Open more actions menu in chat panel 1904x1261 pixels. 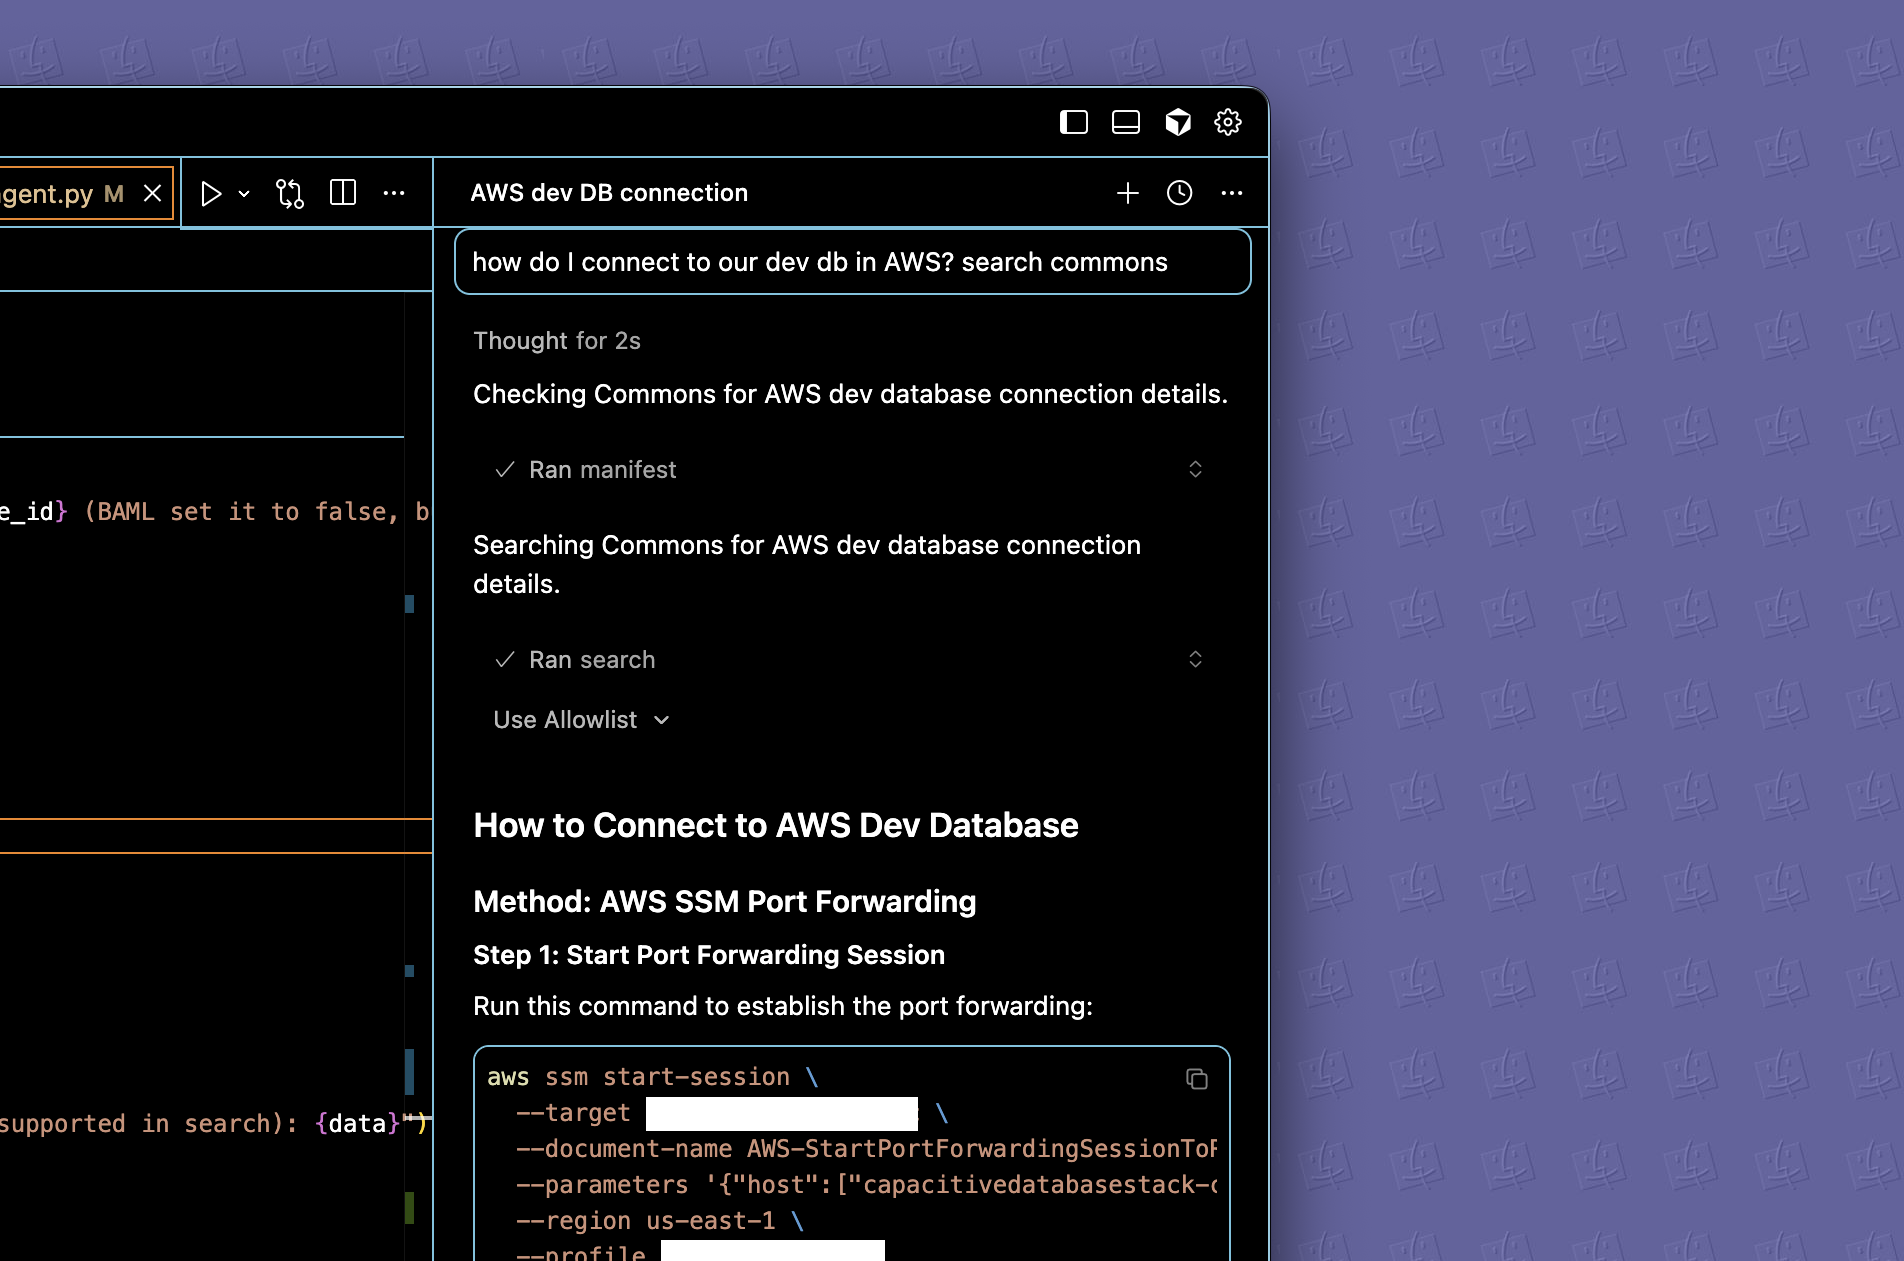coord(1231,193)
